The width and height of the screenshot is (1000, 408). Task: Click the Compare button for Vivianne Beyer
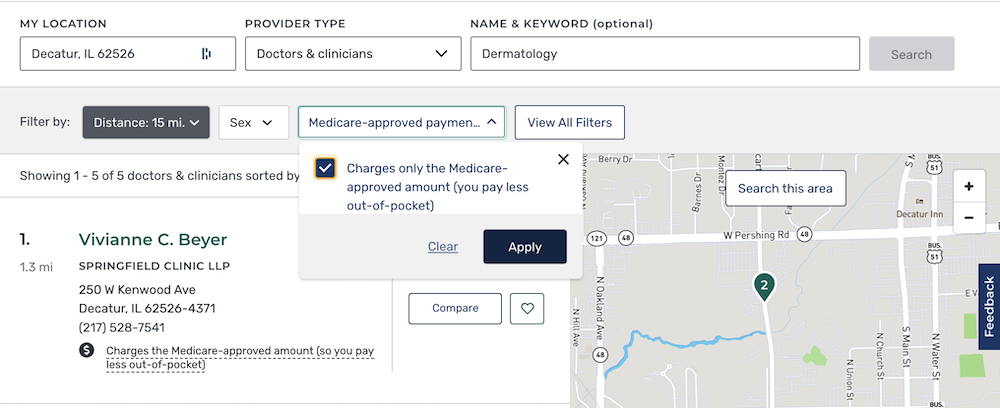[455, 309]
